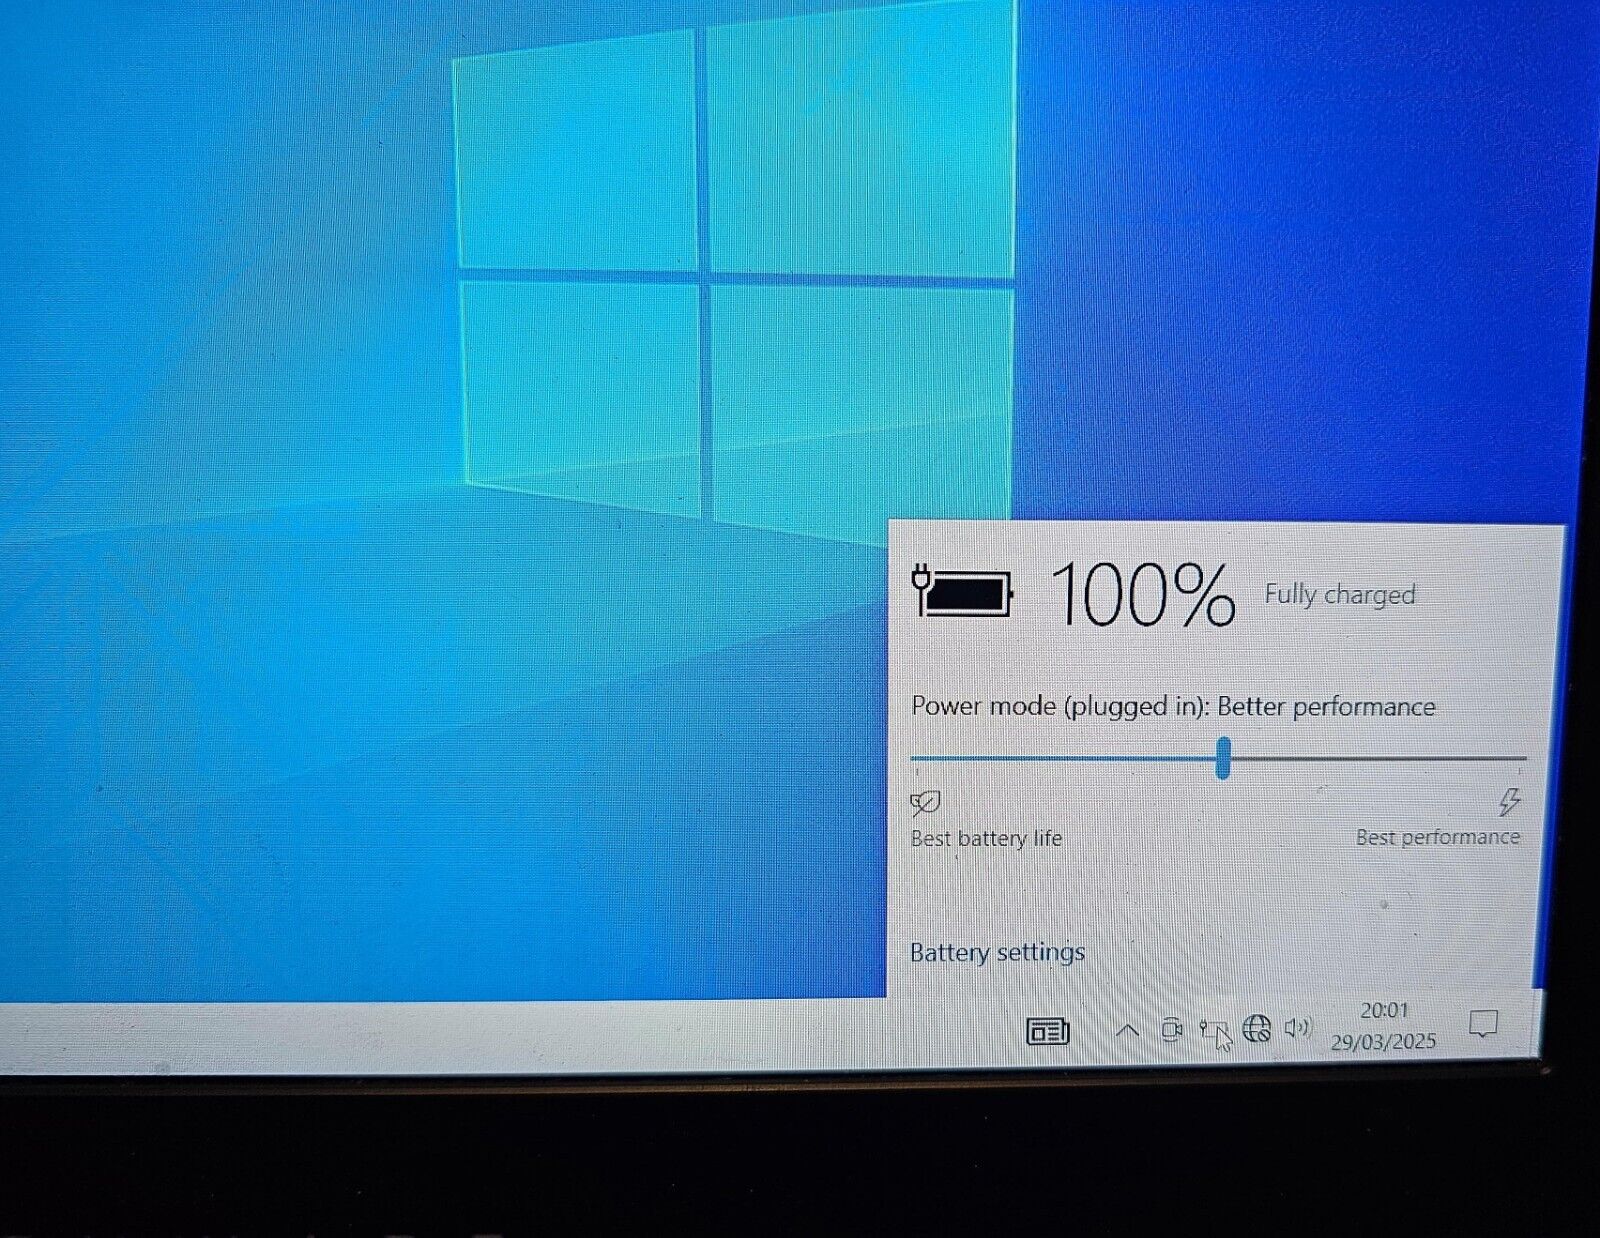Open the clock showing 20:01
Screen dimensions: 1600x1238
pyautogui.click(x=1383, y=1010)
